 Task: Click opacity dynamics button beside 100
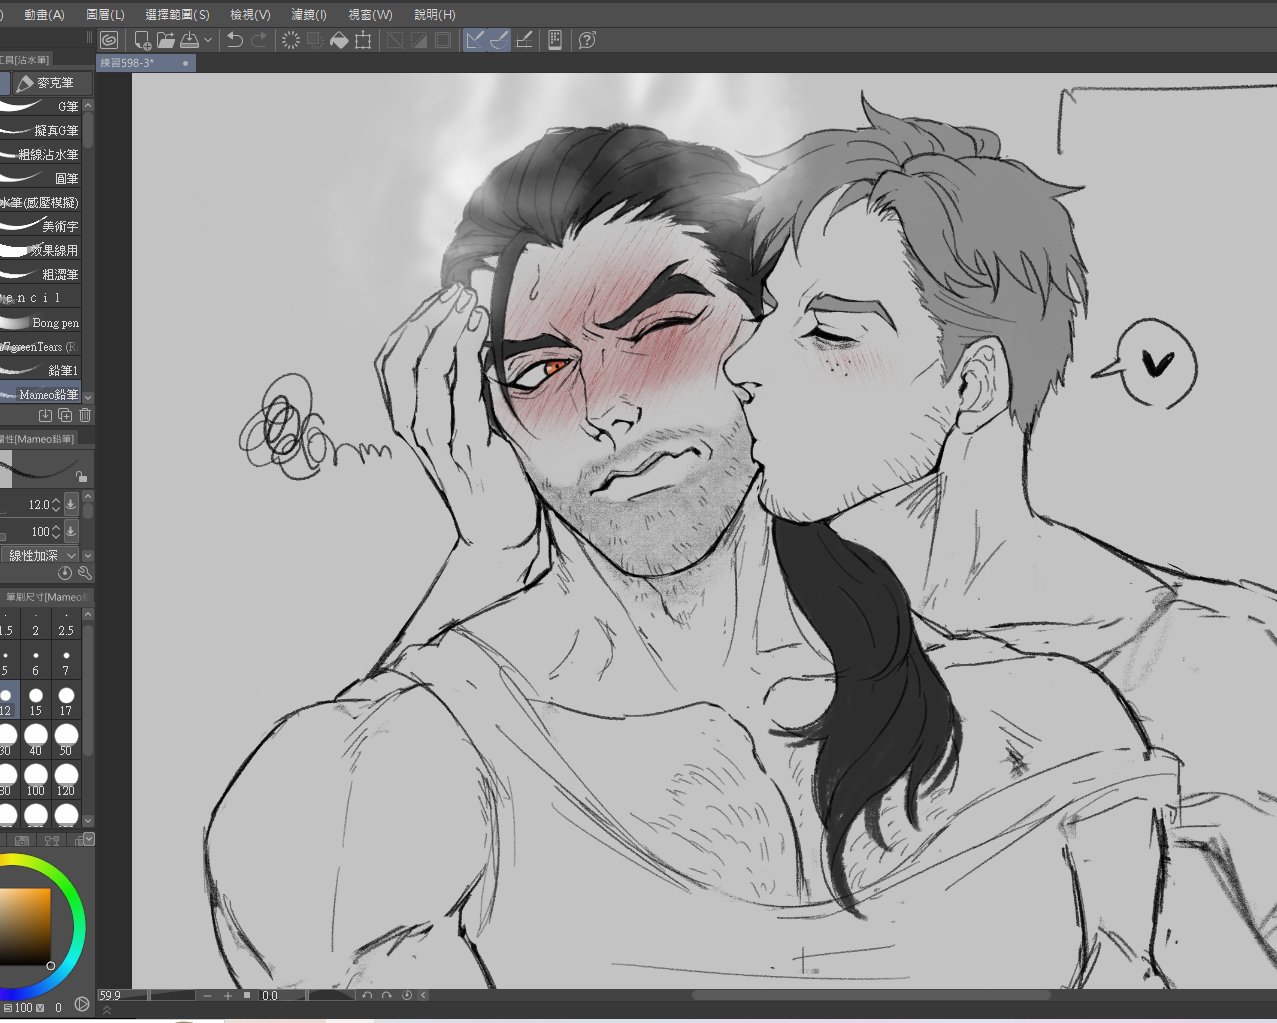(71, 532)
